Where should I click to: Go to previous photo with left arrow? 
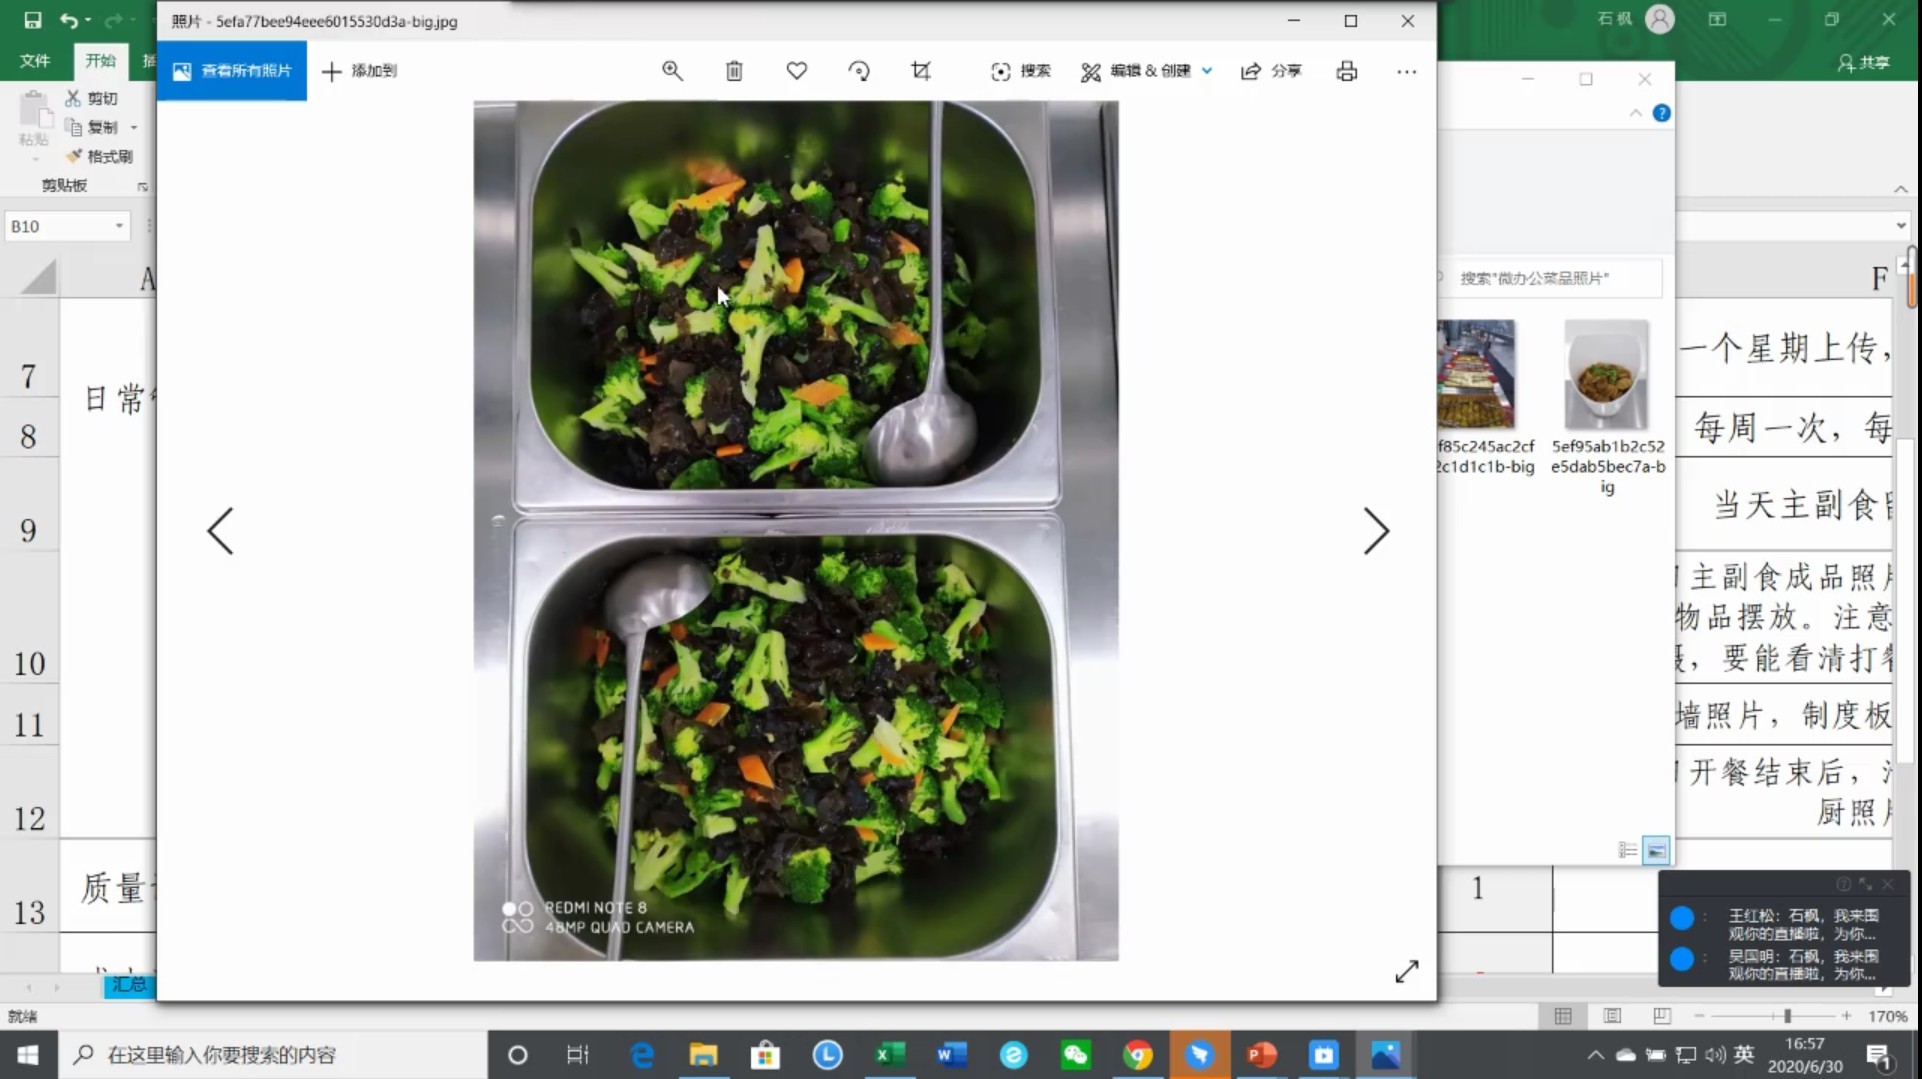pyautogui.click(x=220, y=531)
